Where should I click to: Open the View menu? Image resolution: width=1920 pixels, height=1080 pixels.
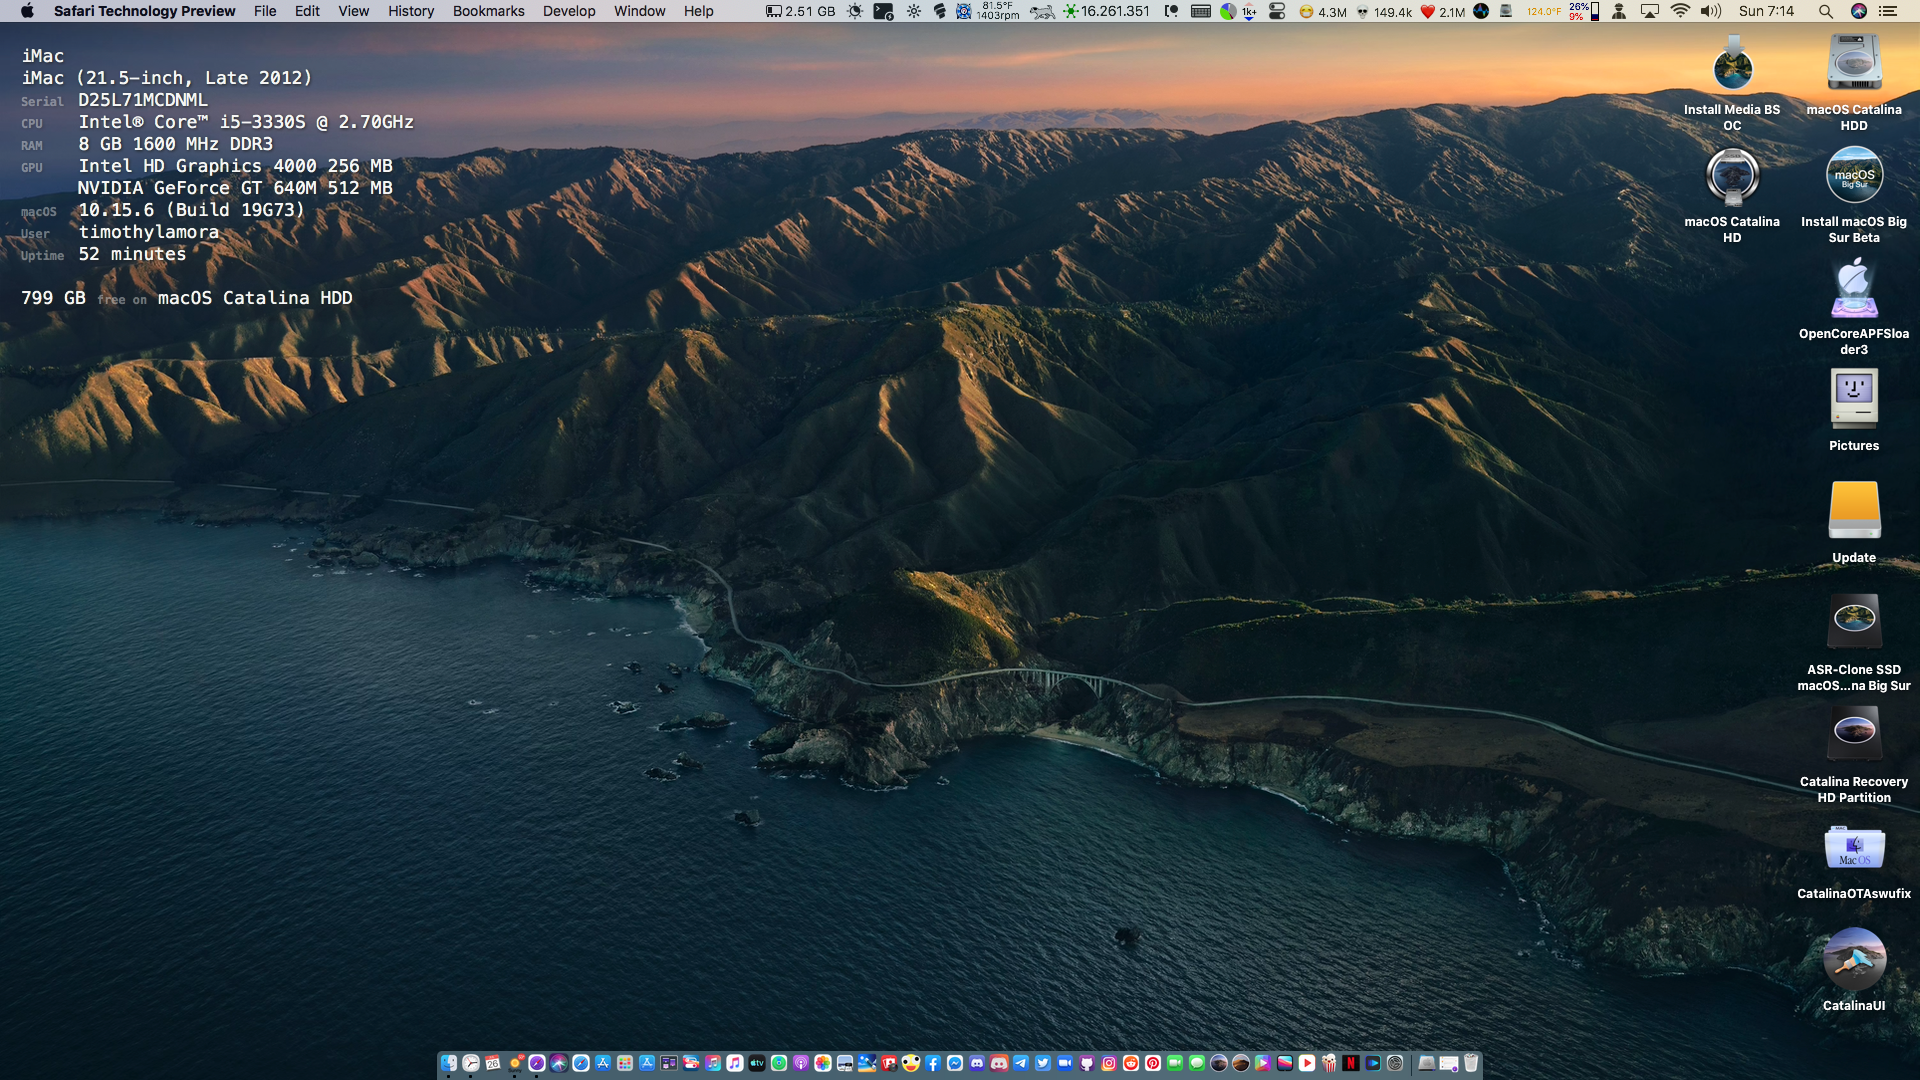[x=353, y=11]
